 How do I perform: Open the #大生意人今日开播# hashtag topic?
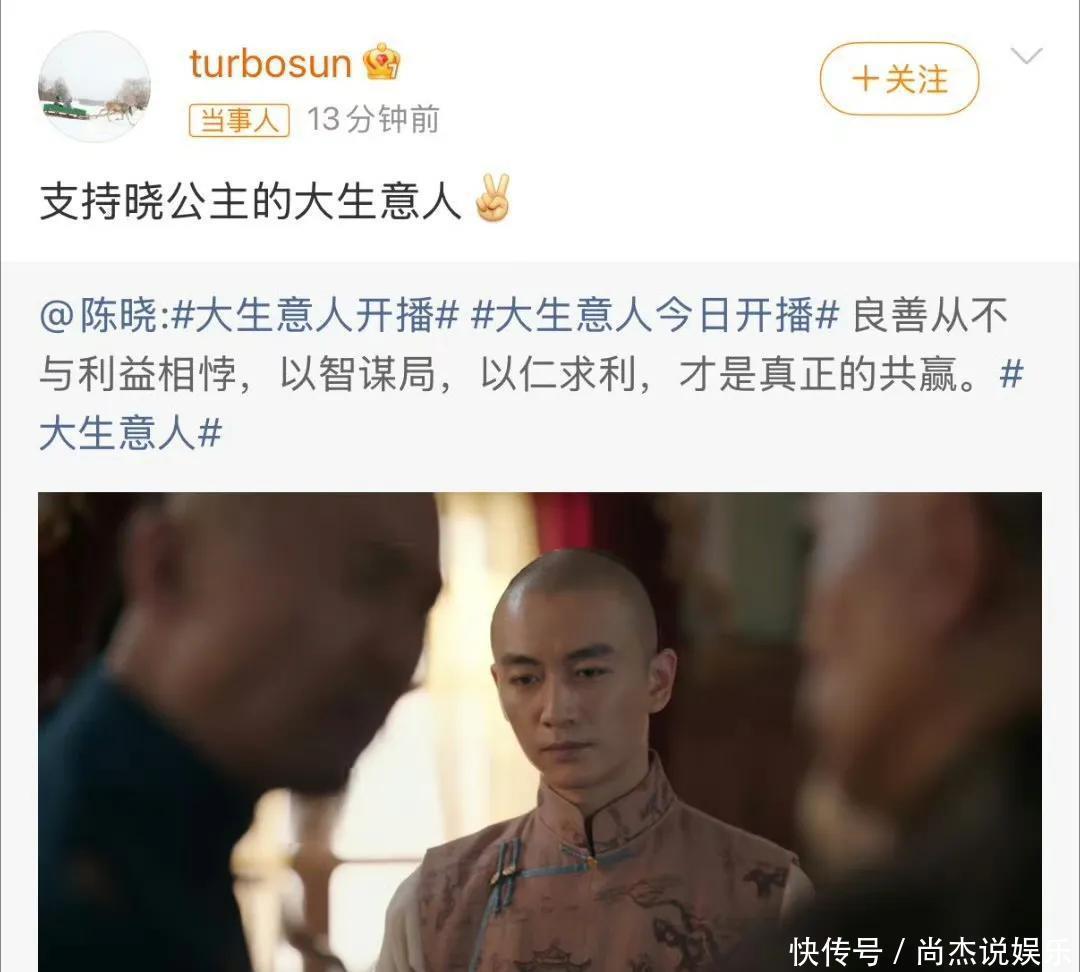[654, 316]
